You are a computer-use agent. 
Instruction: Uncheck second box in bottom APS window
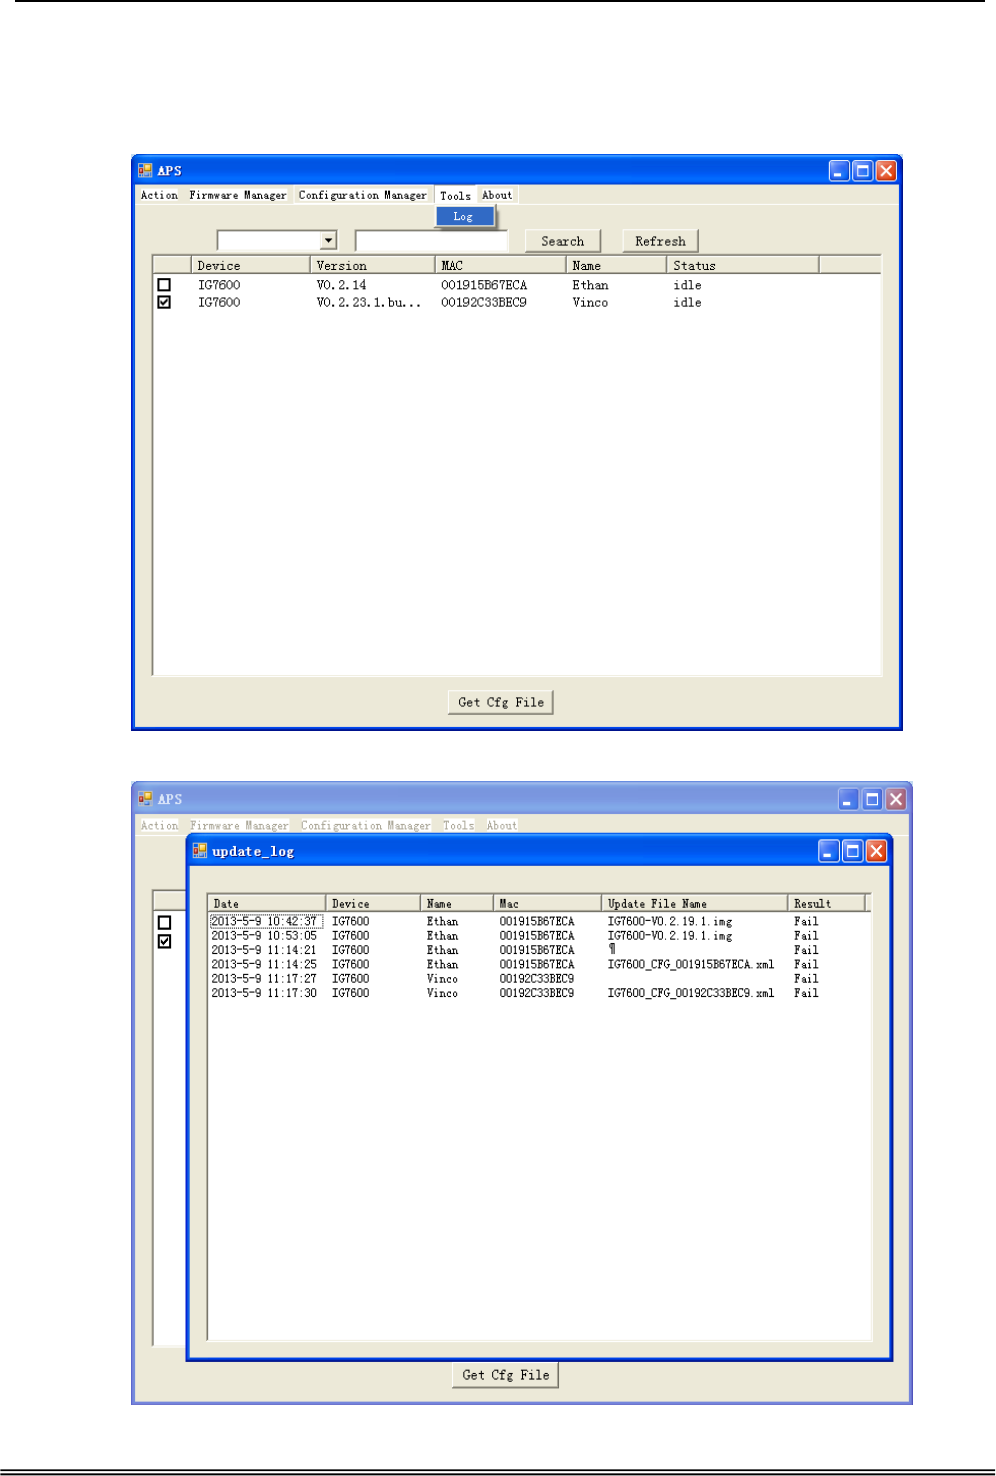[x=165, y=941]
